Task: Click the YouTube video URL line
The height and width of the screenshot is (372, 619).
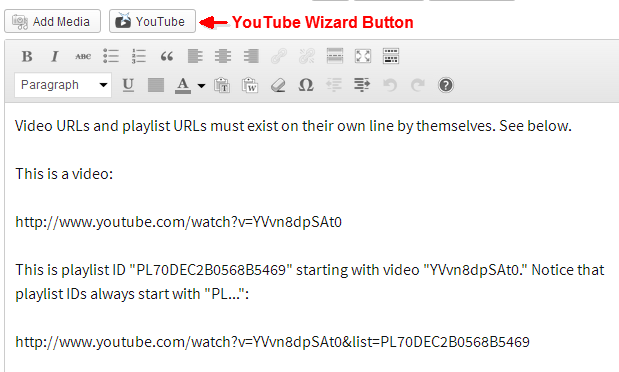Action: coord(178,222)
